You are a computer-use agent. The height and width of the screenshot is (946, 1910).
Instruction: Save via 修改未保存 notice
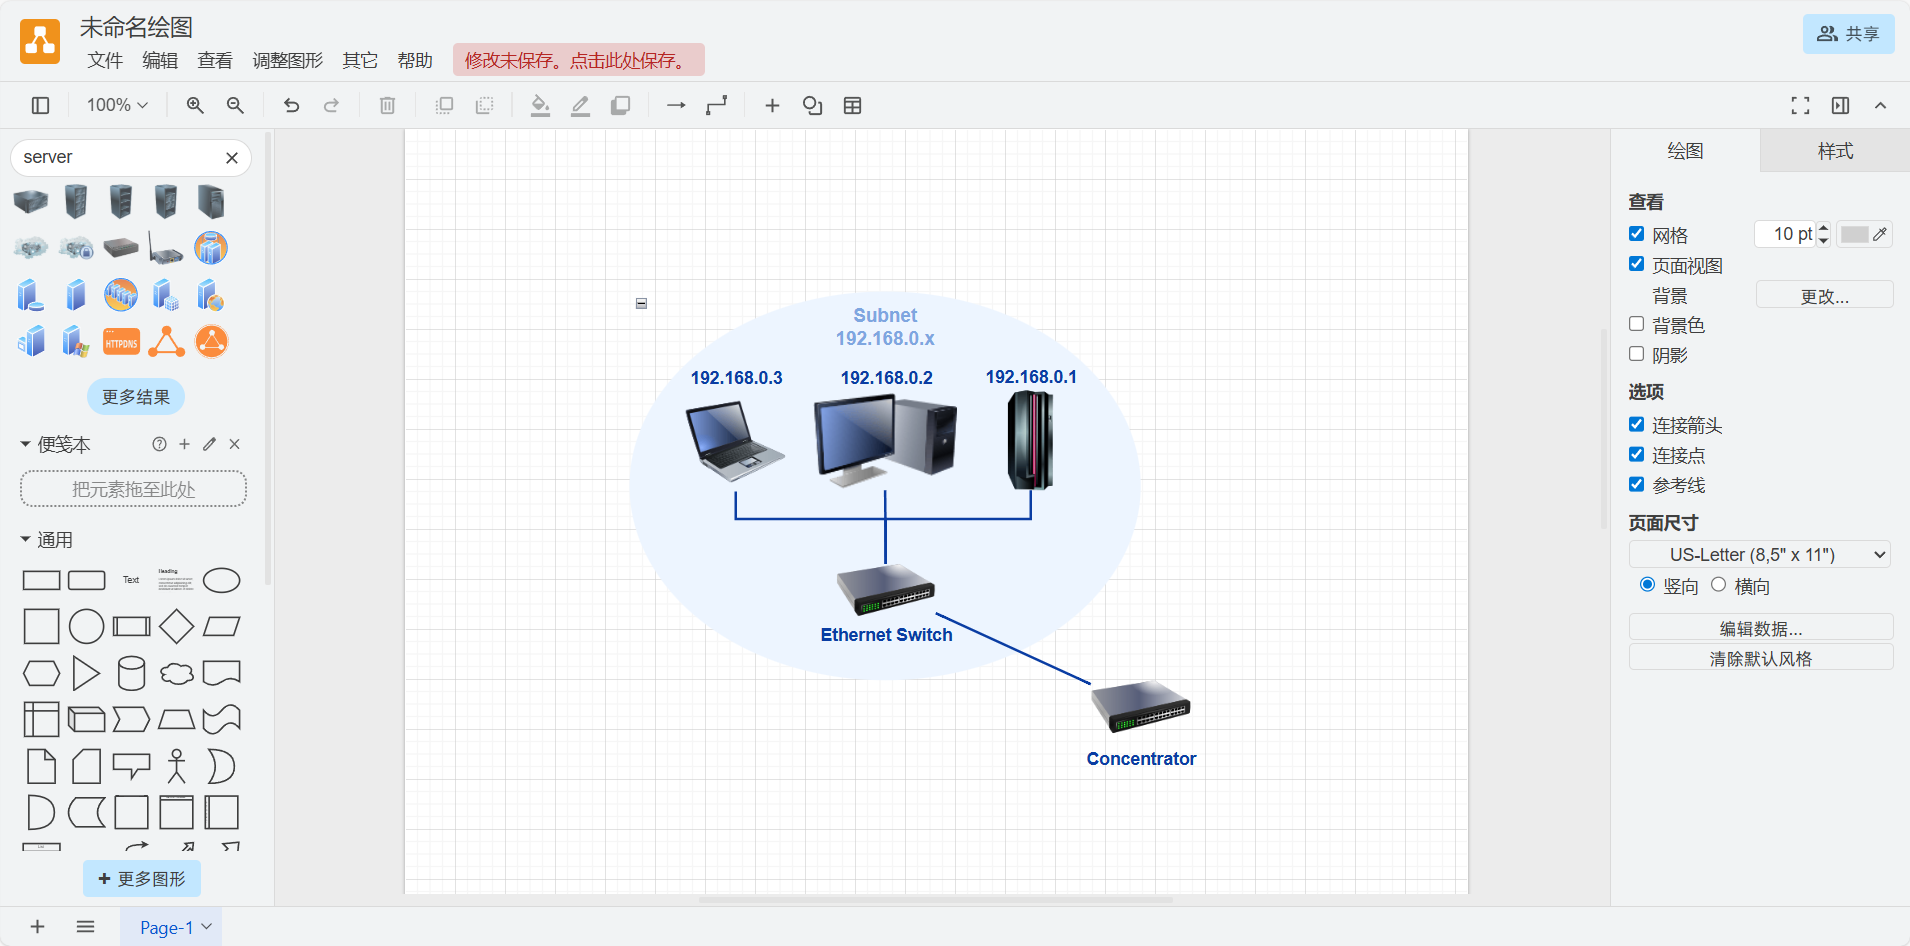pos(579,60)
